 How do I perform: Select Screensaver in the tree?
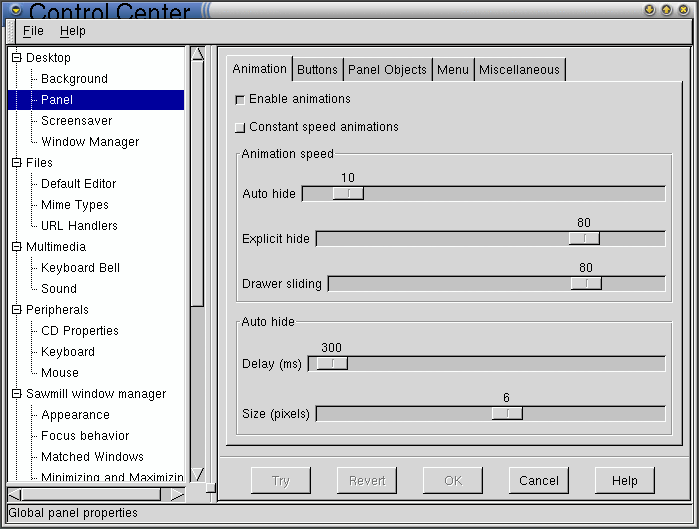point(76,121)
